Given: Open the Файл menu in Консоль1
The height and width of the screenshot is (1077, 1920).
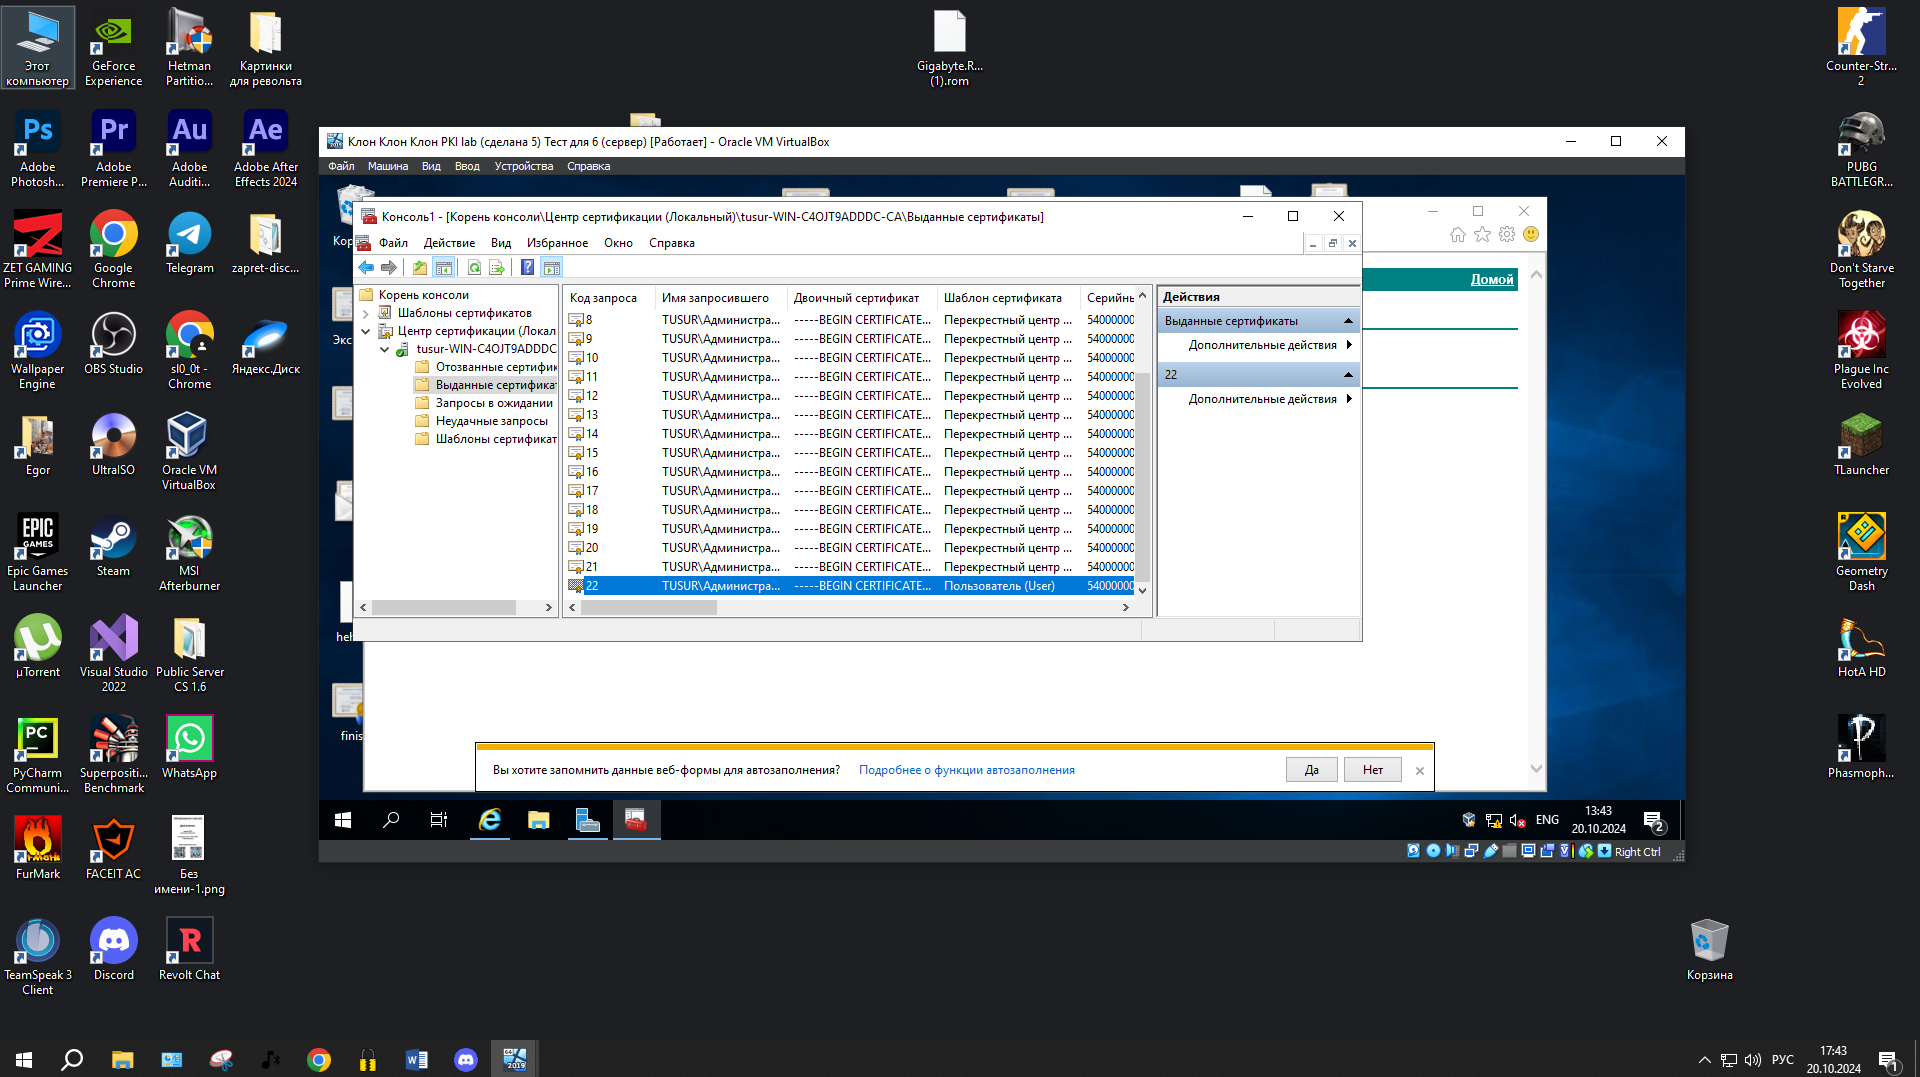Looking at the screenshot, I should [393, 243].
